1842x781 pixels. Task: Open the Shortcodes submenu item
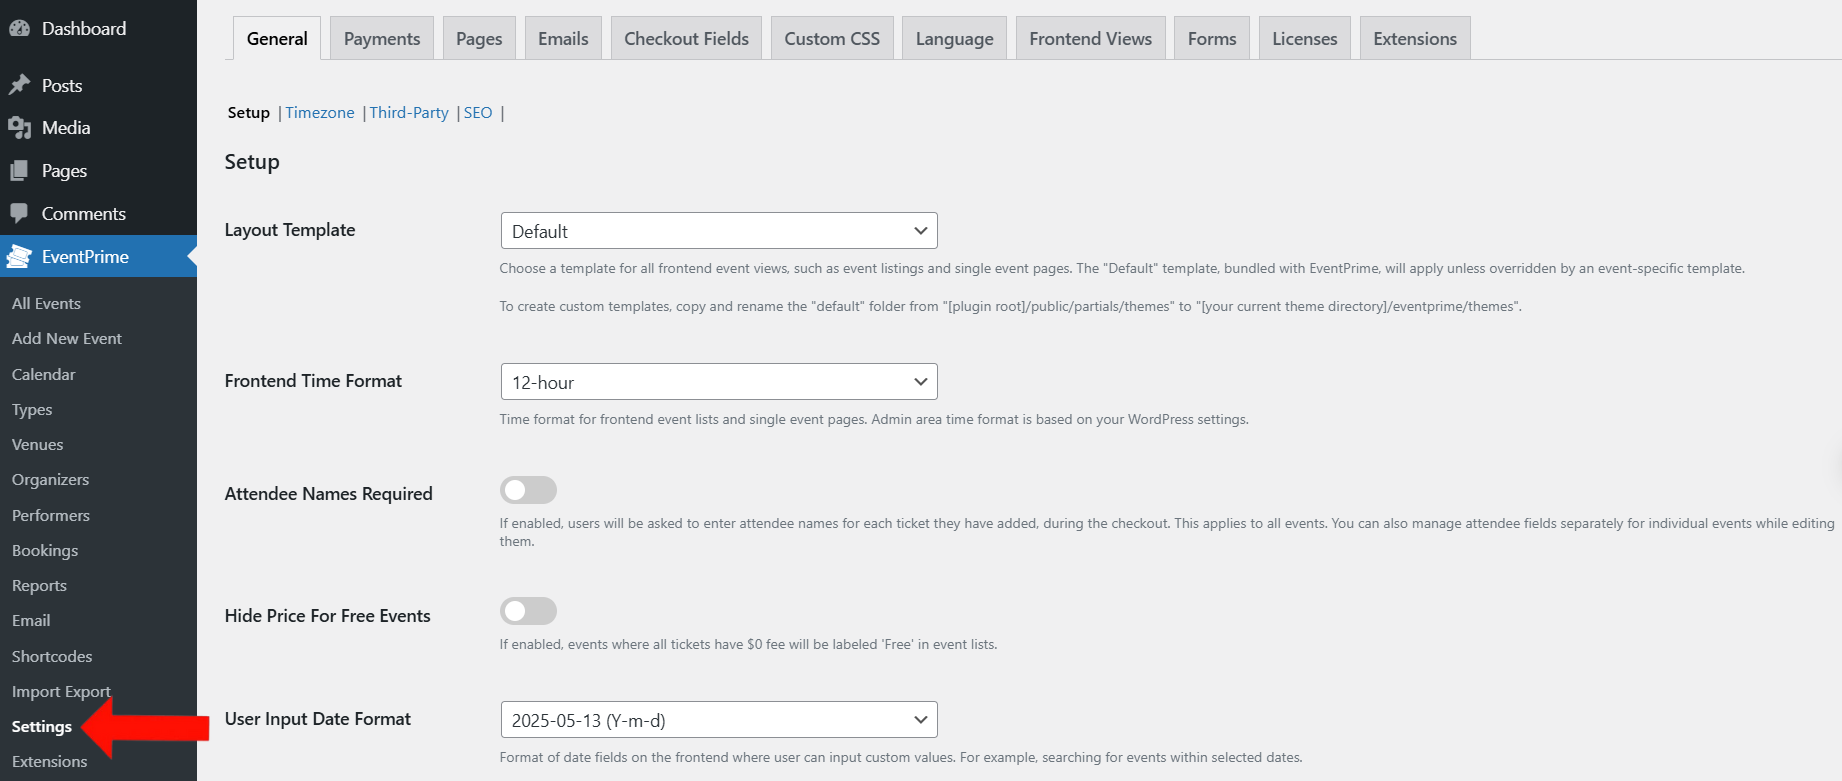click(x=52, y=656)
